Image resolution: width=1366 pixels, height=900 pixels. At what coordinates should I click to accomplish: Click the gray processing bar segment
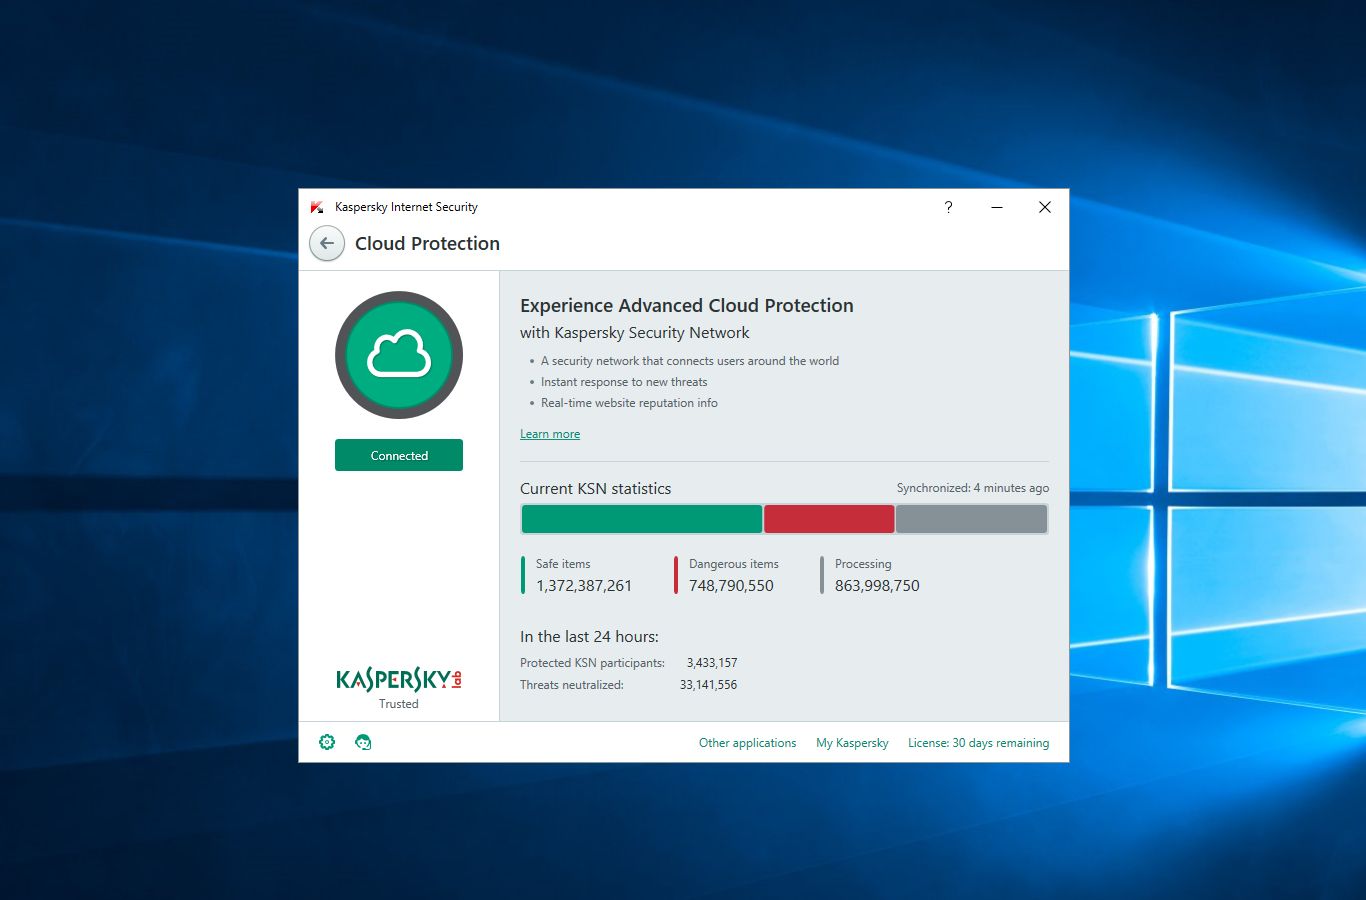[x=971, y=519]
